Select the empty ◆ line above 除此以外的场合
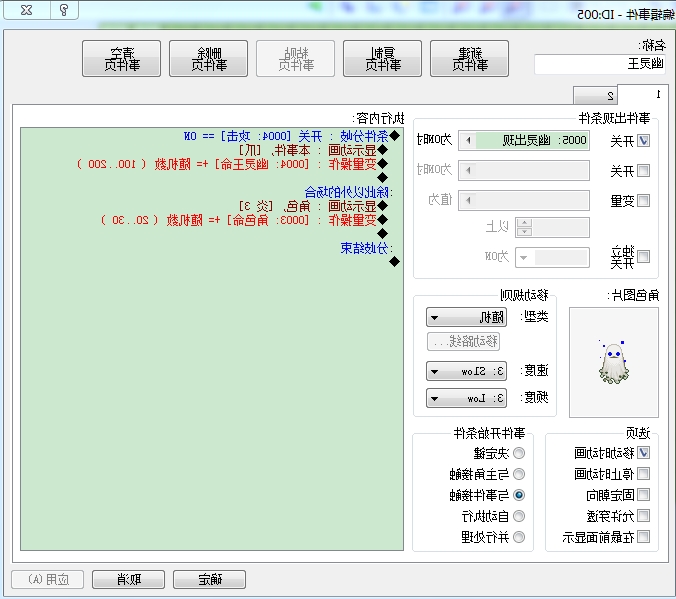 [382, 178]
